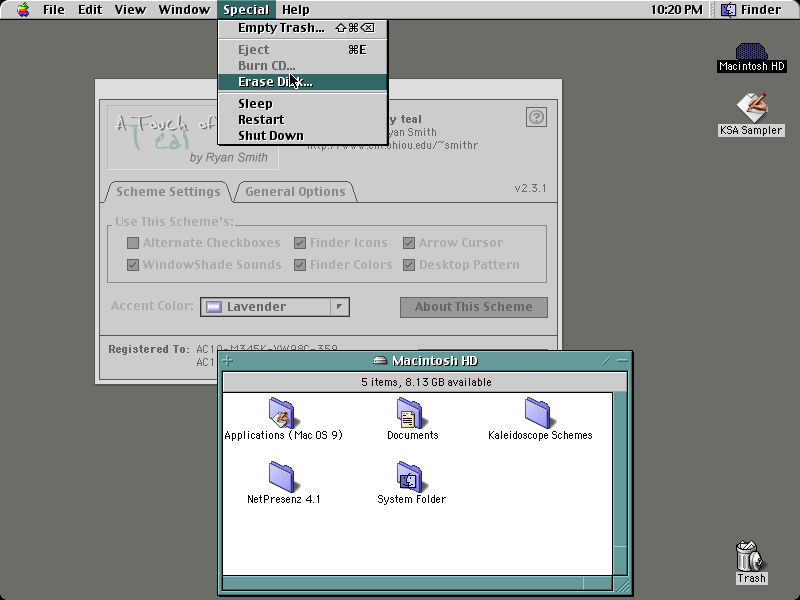Select the NetPresenz 4.1 folder icon

pyautogui.click(x=282, y=477)
